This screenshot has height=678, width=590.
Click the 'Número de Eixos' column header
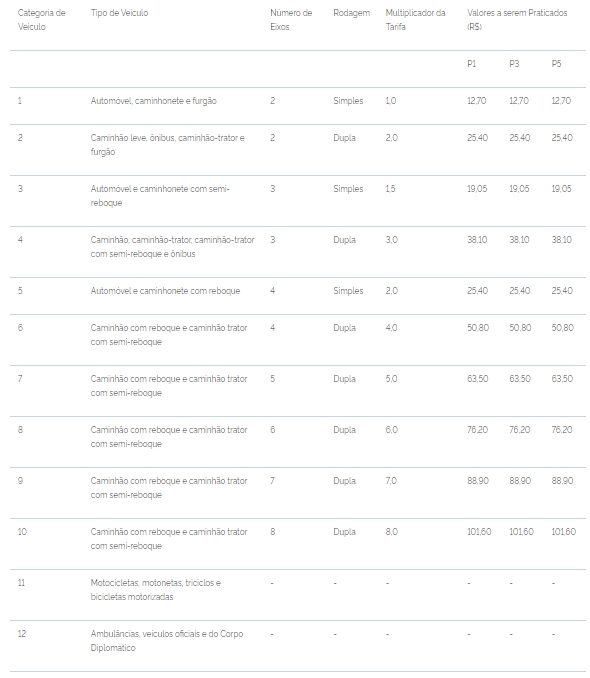click(x=291, y=20)
